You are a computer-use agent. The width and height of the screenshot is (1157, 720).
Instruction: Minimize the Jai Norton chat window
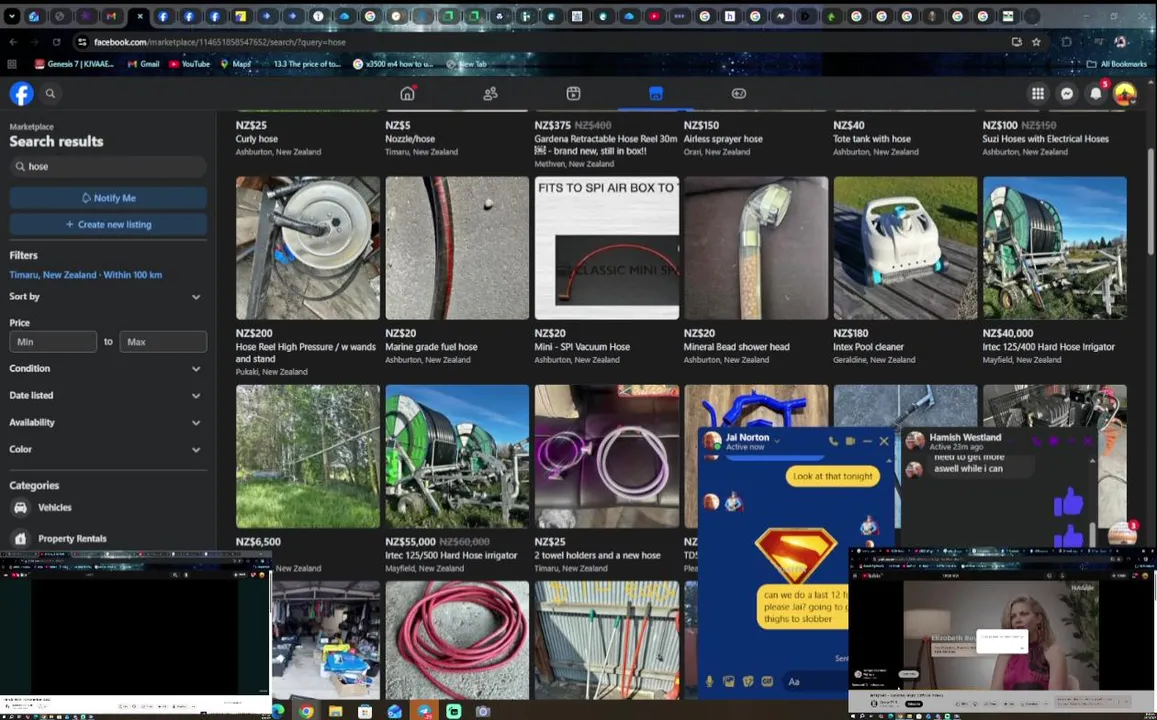(867, 441)
